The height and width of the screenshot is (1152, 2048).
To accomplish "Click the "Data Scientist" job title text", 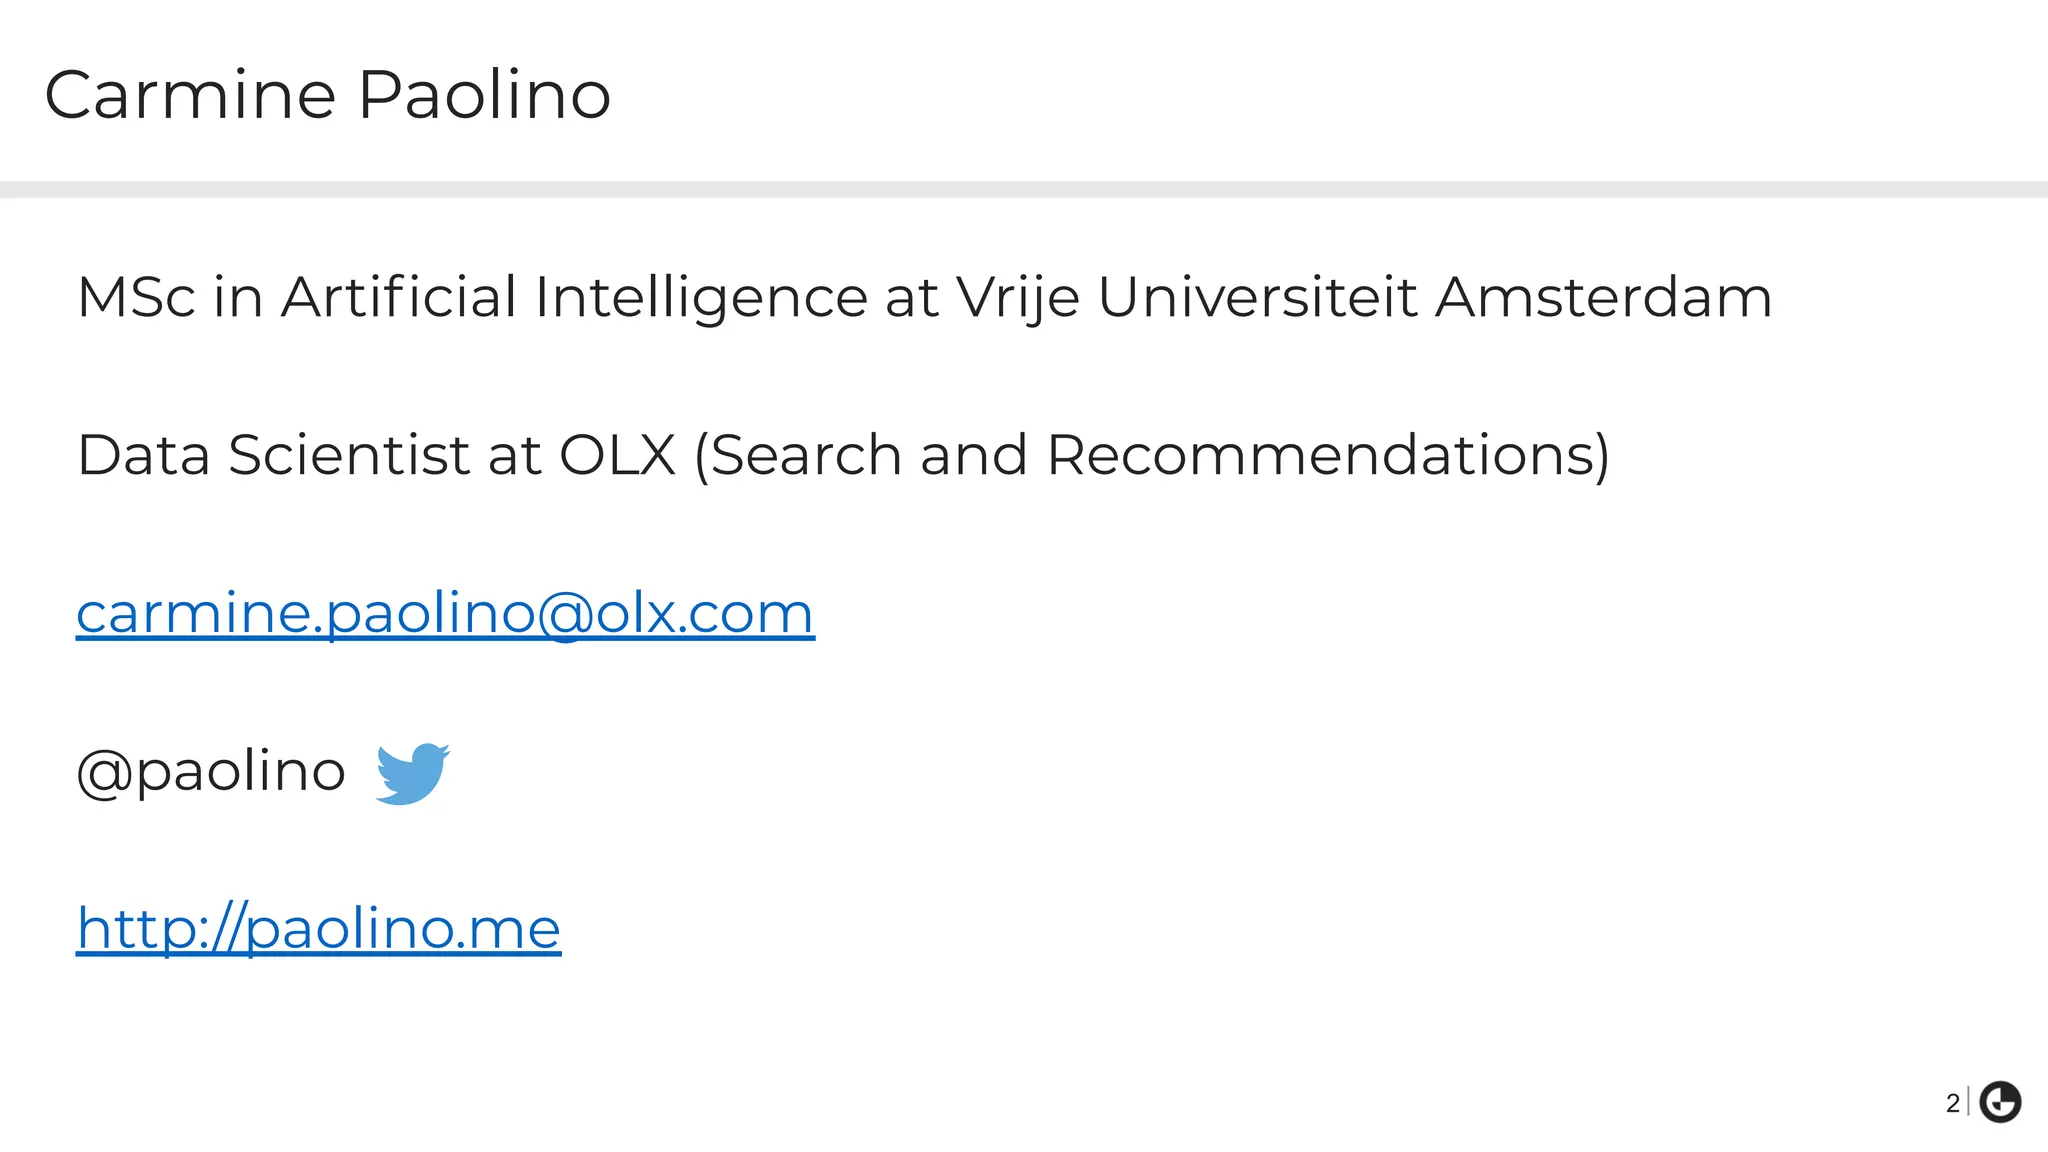I will pyautogui.click(x=273, y=456).
